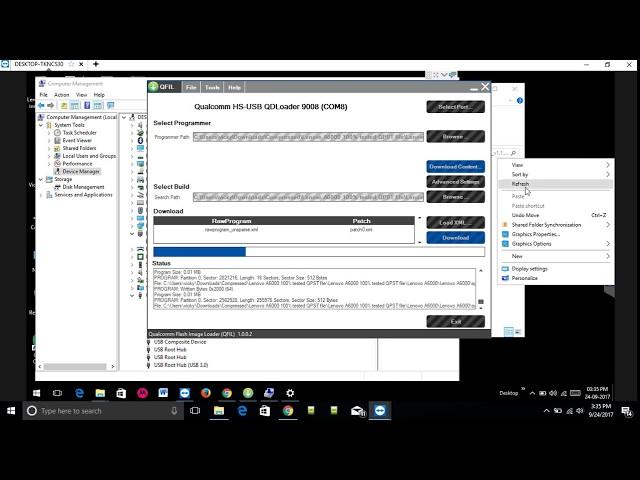This screenshot has height=480, width=640.
Task: Click the Select Port button
Action: pyautogui.click(x=456, y=107)
